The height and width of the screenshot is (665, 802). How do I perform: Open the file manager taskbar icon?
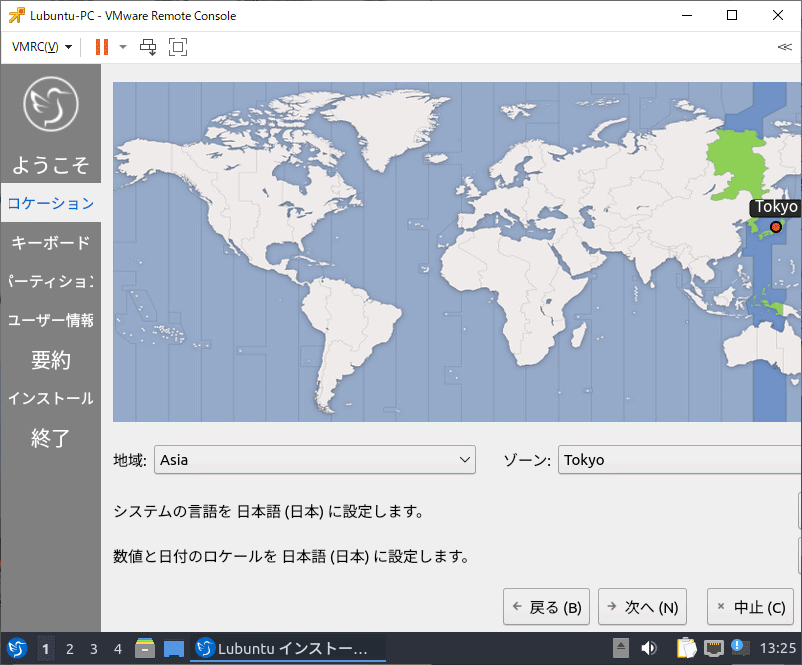145,649
